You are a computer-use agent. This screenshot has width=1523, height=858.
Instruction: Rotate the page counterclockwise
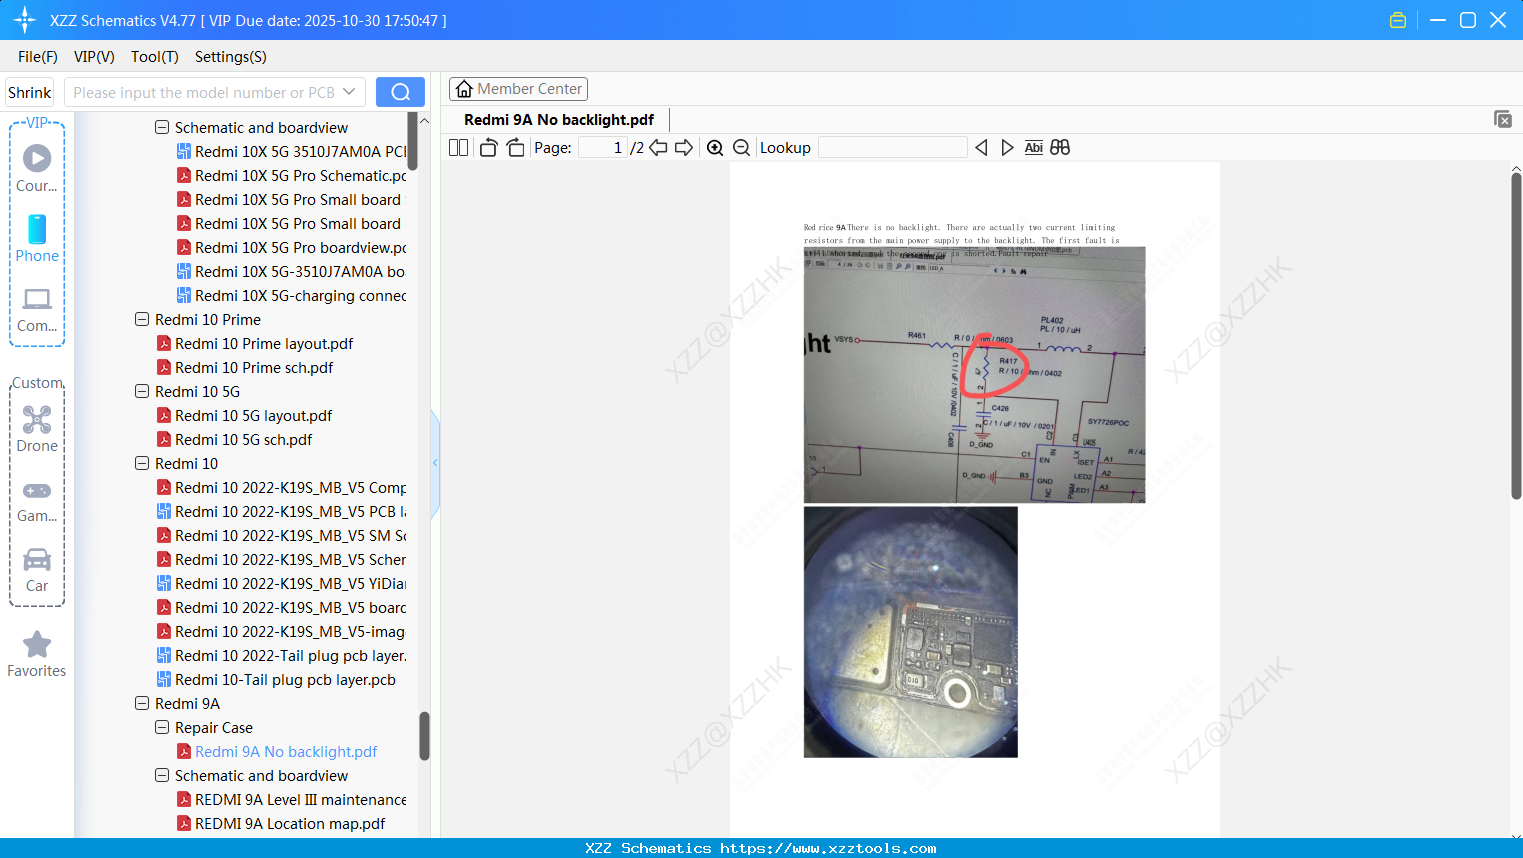pyautogui.click(x=489, y=148)
